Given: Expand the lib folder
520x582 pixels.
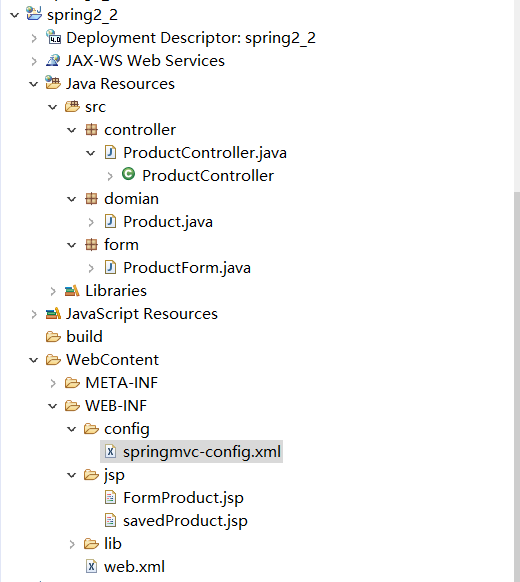Looking at the screenshot, I should click(x=72, y=545).
